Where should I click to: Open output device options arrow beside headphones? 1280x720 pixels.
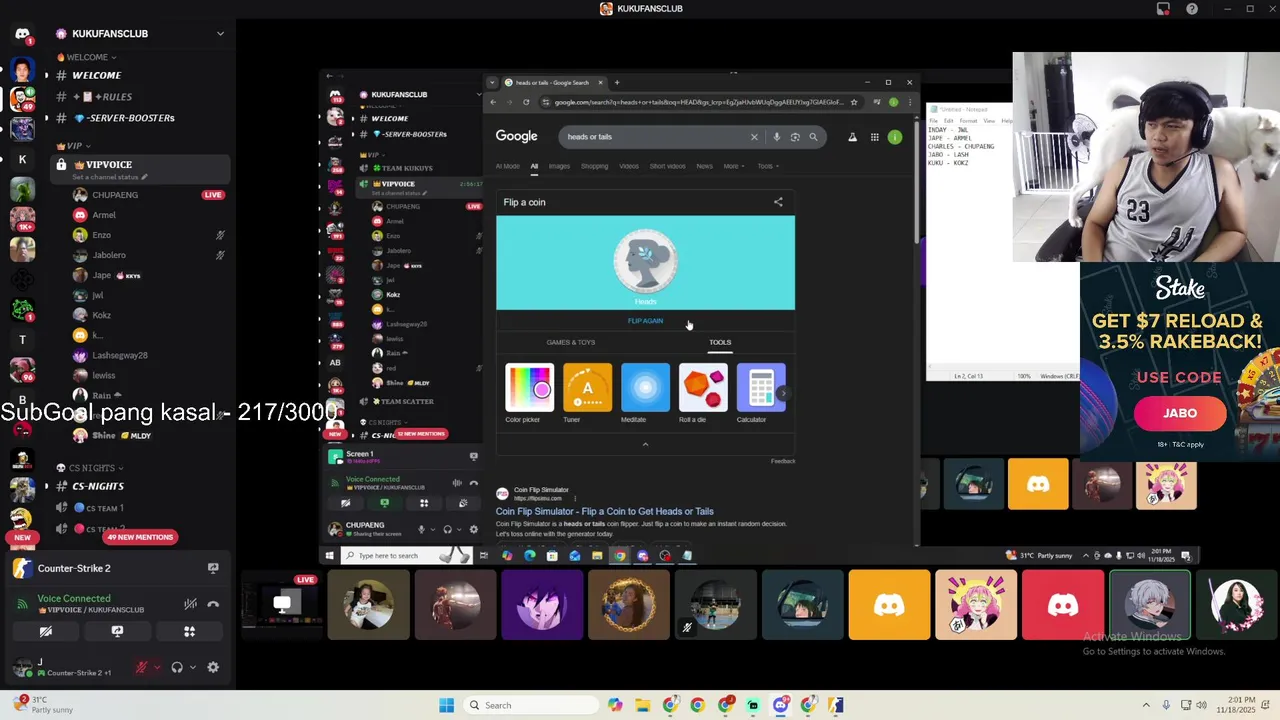pyautogui.click(x=192, y=667)
